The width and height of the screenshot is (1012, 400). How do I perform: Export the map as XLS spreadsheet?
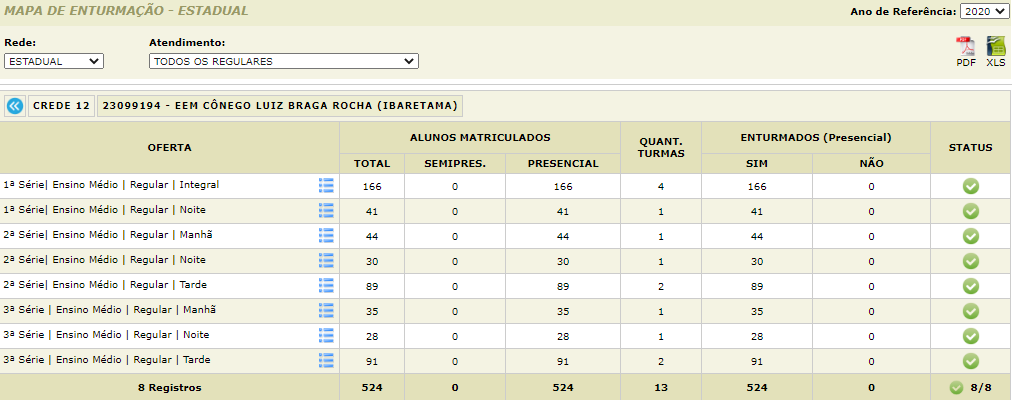996,52
